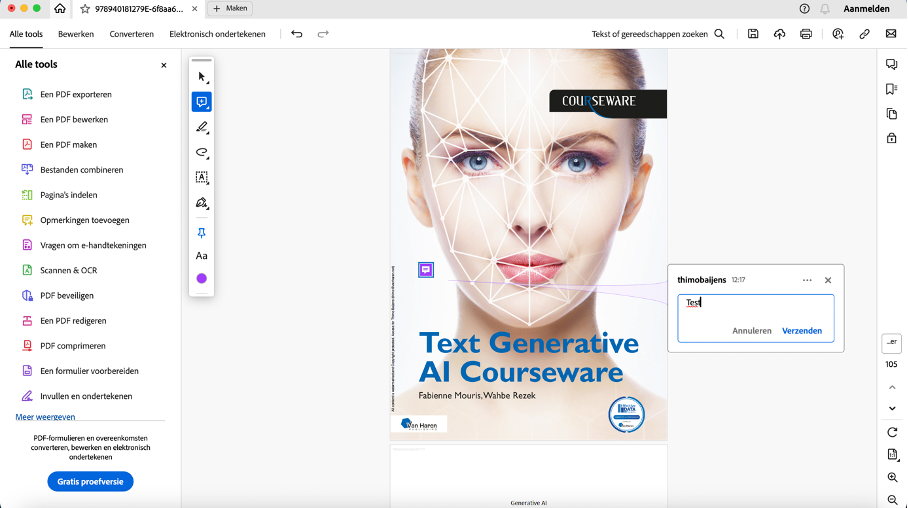
Task: Open the signature fountain pen tool
Action: pyautogui.click(x=202, y=203)
